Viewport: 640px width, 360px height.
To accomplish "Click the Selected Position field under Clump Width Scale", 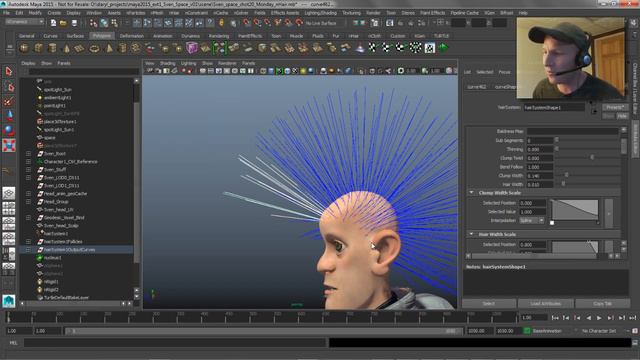I will coord(533,203).
